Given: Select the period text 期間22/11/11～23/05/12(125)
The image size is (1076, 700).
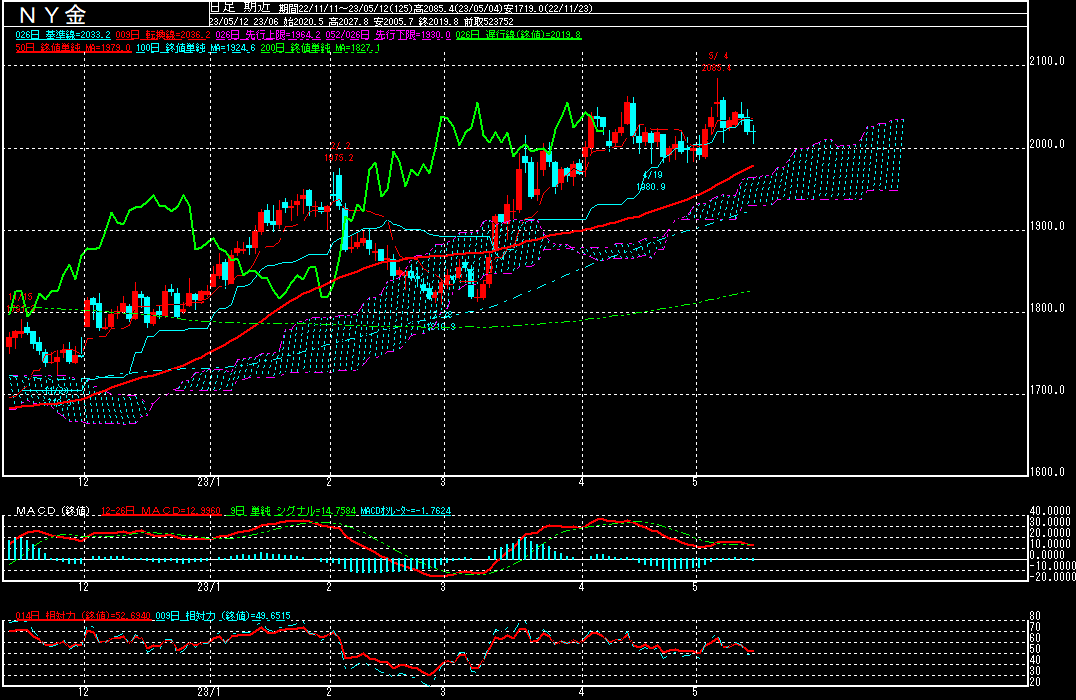Looking at the screenshot, I should click(345, 9).
